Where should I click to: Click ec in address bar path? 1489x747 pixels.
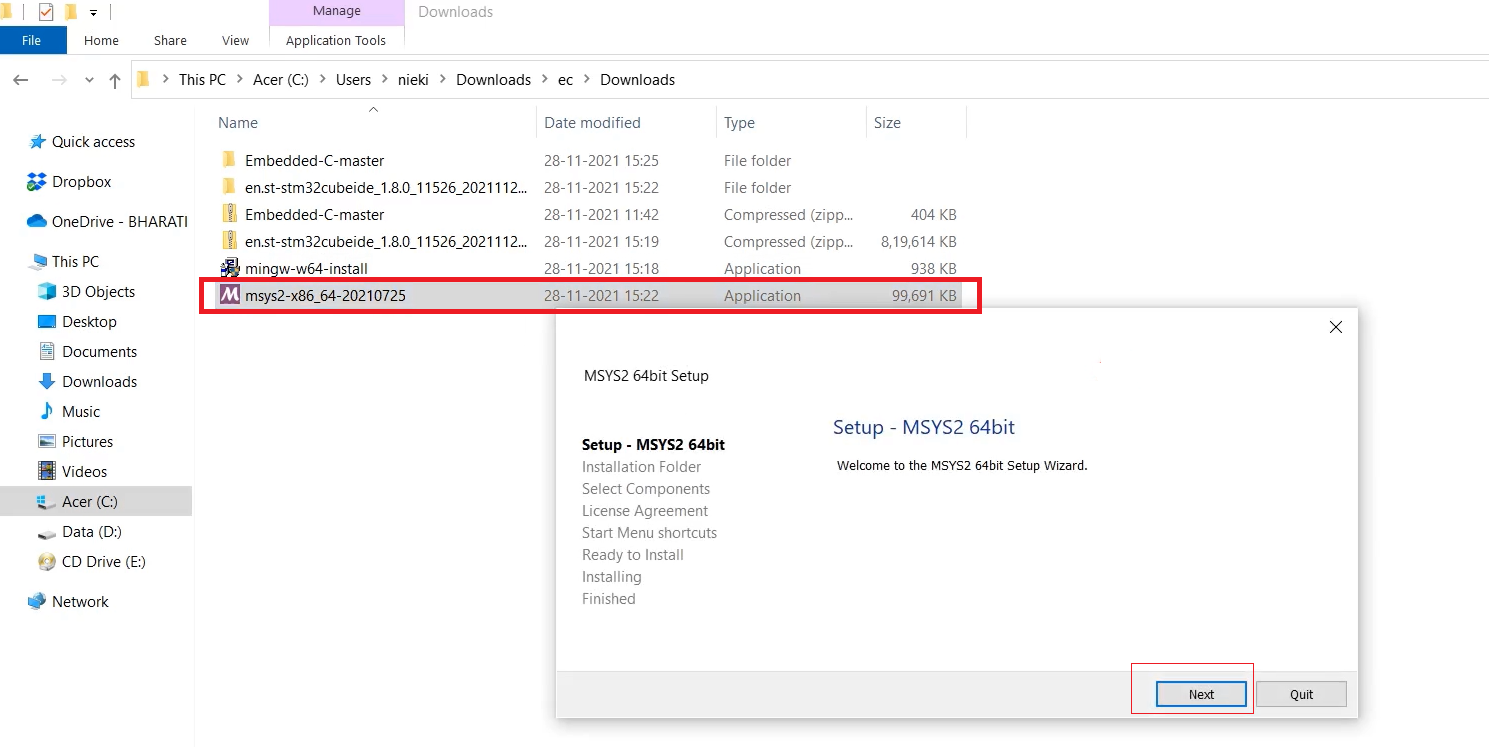[565, 80]
